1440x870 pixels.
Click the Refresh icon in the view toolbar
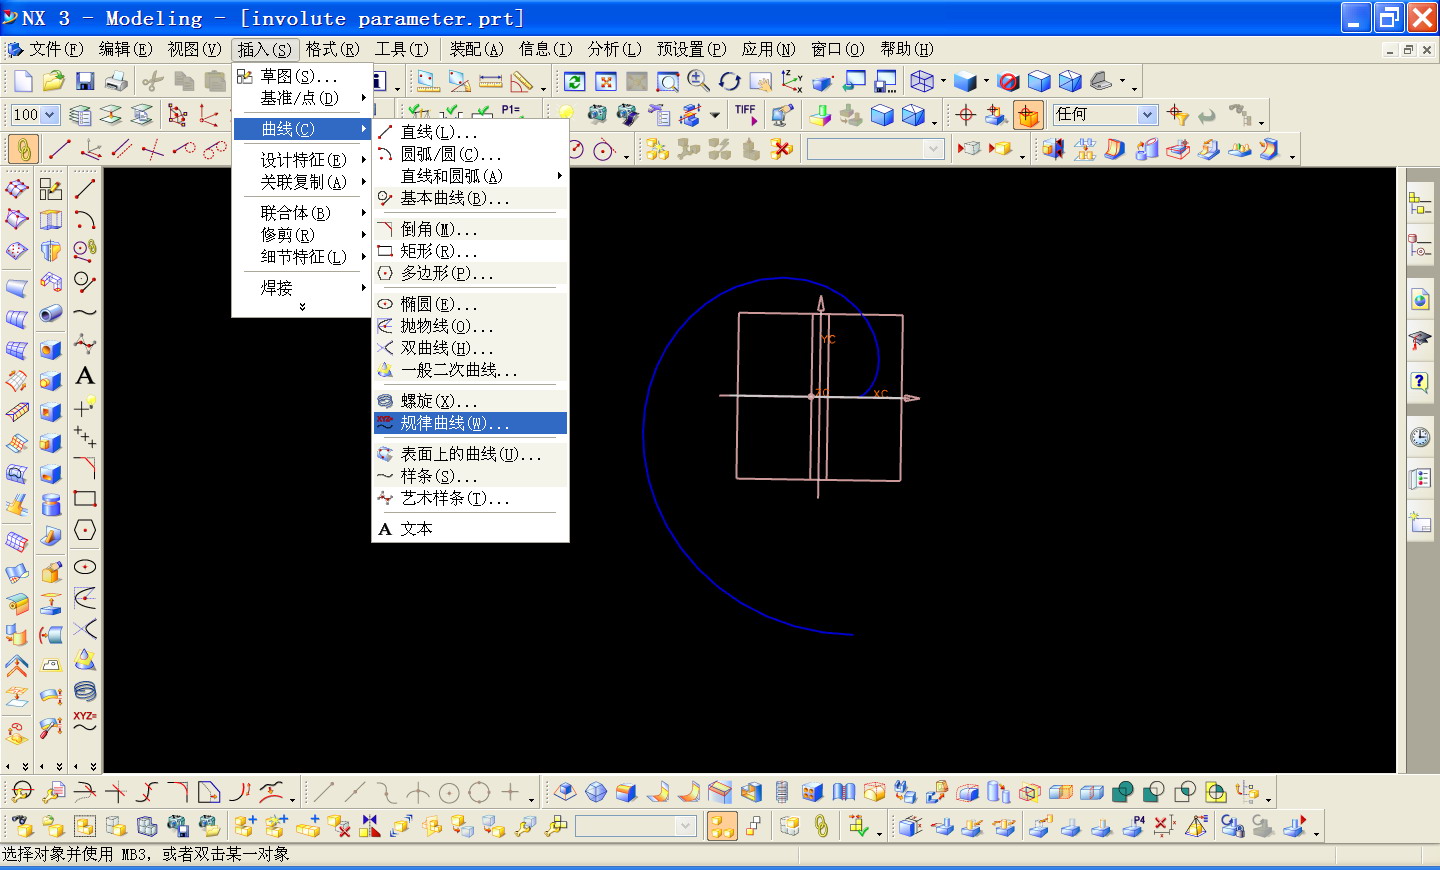click(x=574, y=82)
